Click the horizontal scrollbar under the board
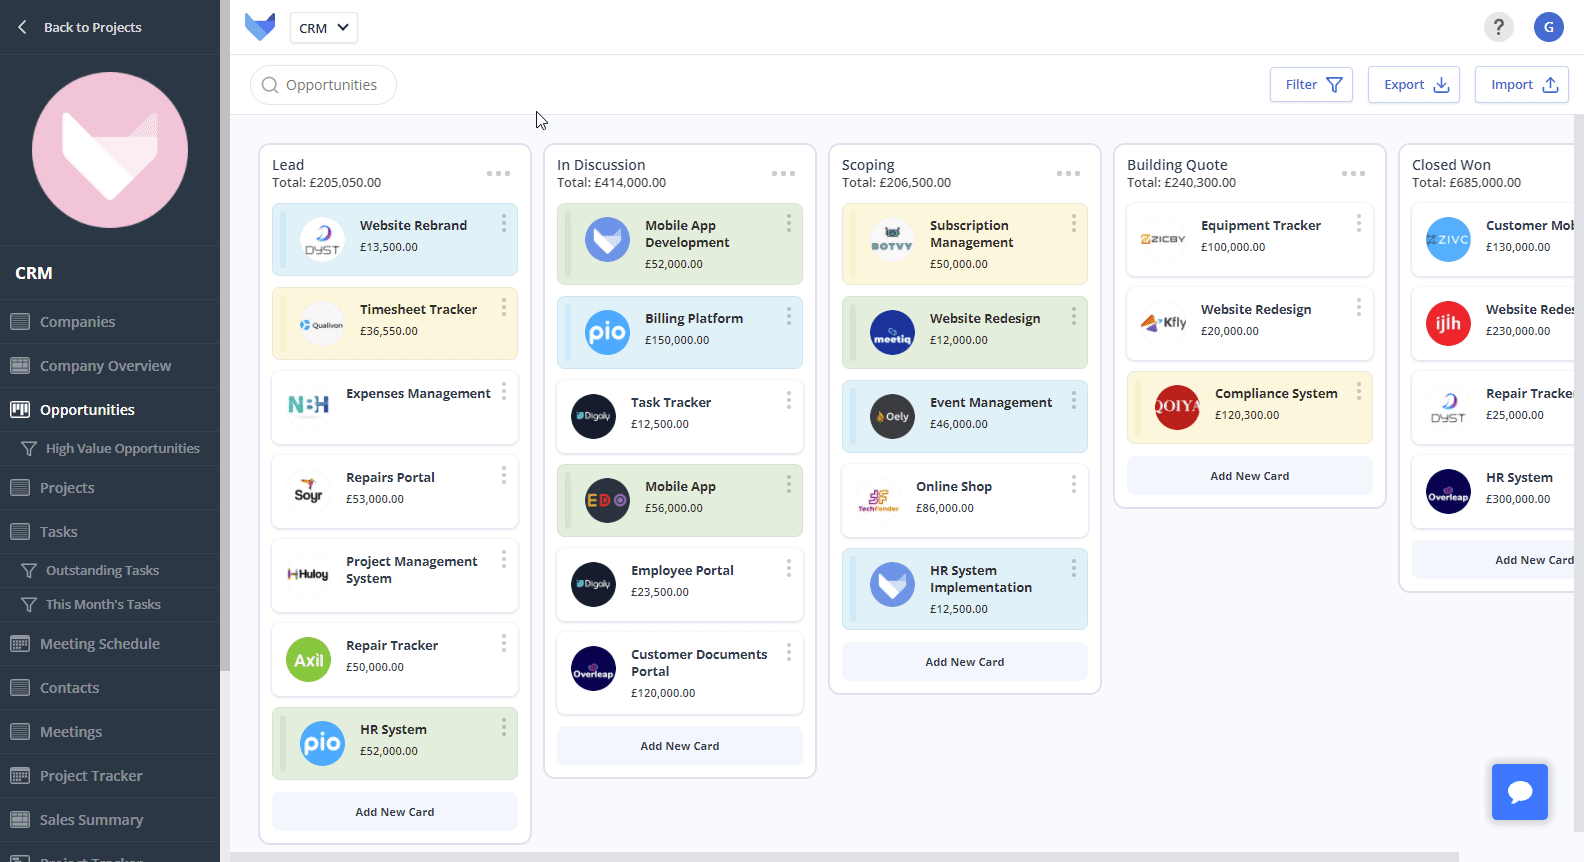The height and width of the screenshot is (862, 1584). pos(844,857)
